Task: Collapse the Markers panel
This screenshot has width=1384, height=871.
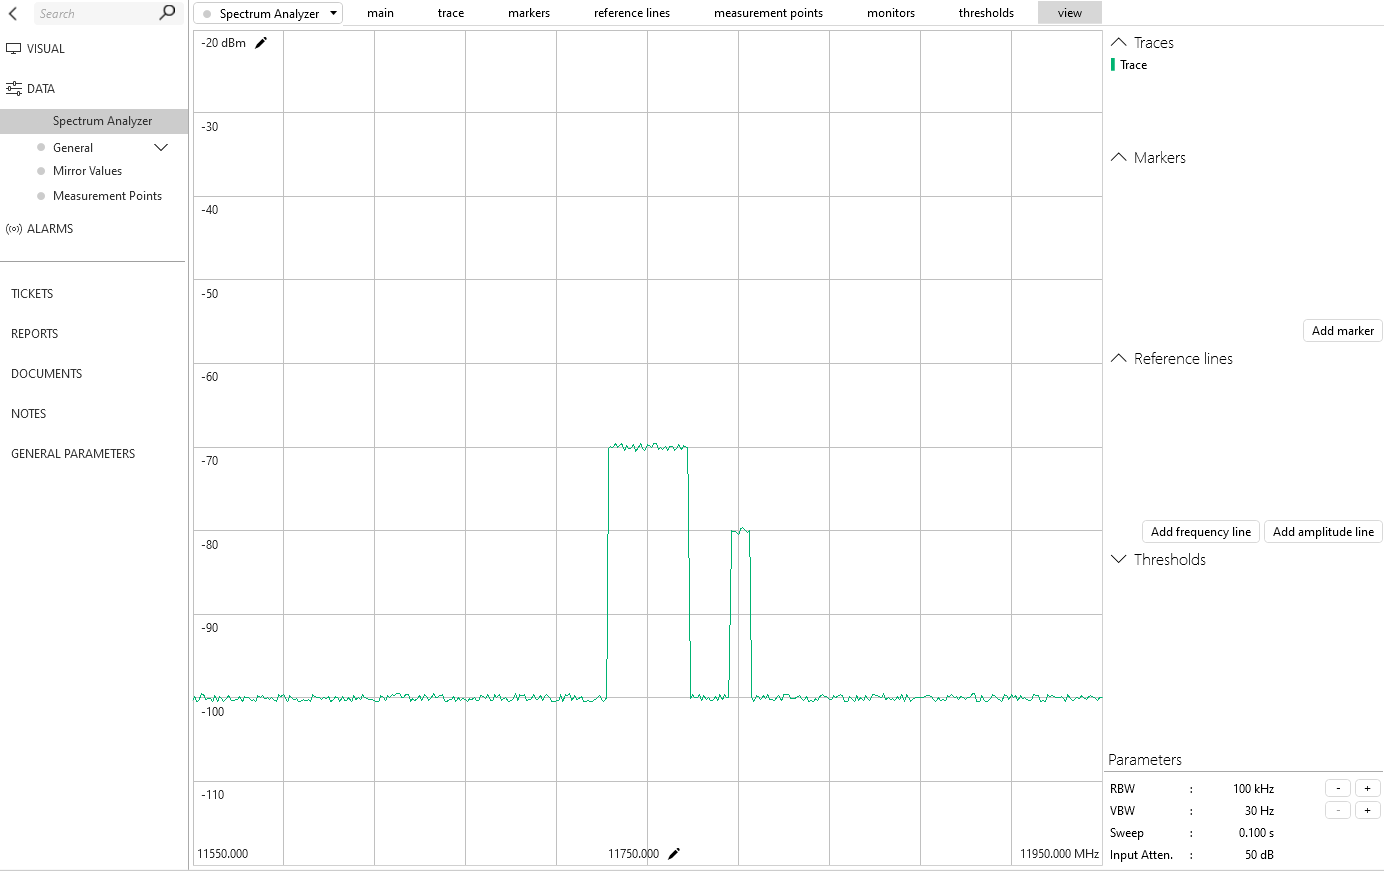Action: (x=1118, y=157)
